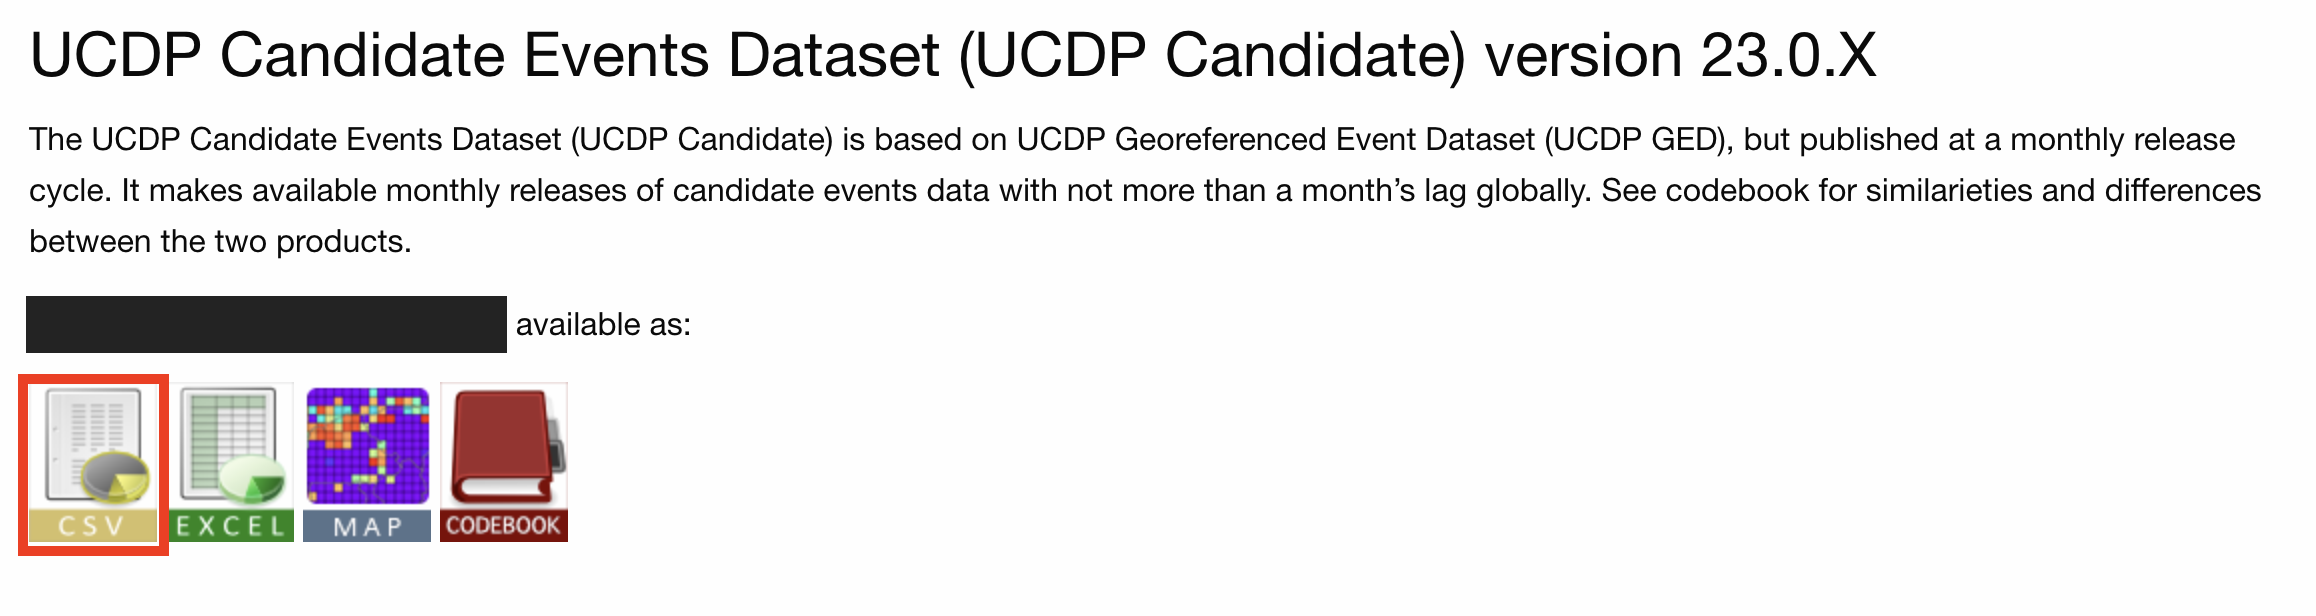2316x616 pixels.
Task: Click the blacked-out redacted text bar
Action: pyautogui.click(x=266, y=324)
